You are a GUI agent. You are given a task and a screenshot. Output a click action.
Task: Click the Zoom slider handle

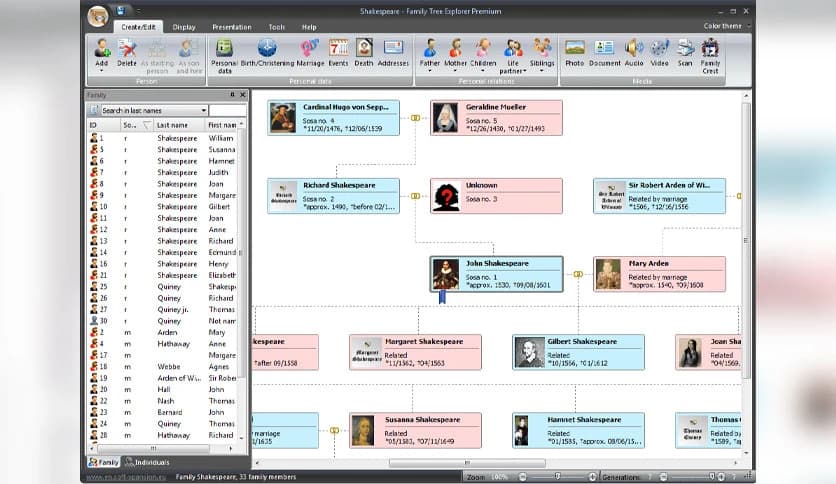558,477
